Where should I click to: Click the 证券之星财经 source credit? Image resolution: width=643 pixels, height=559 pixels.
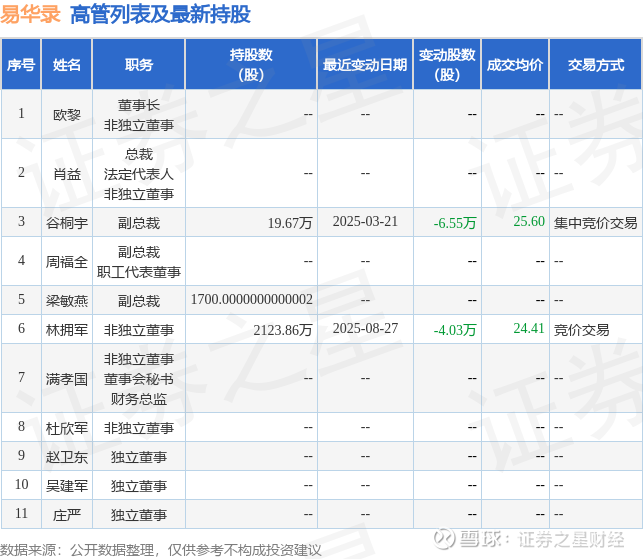[571, 539]
